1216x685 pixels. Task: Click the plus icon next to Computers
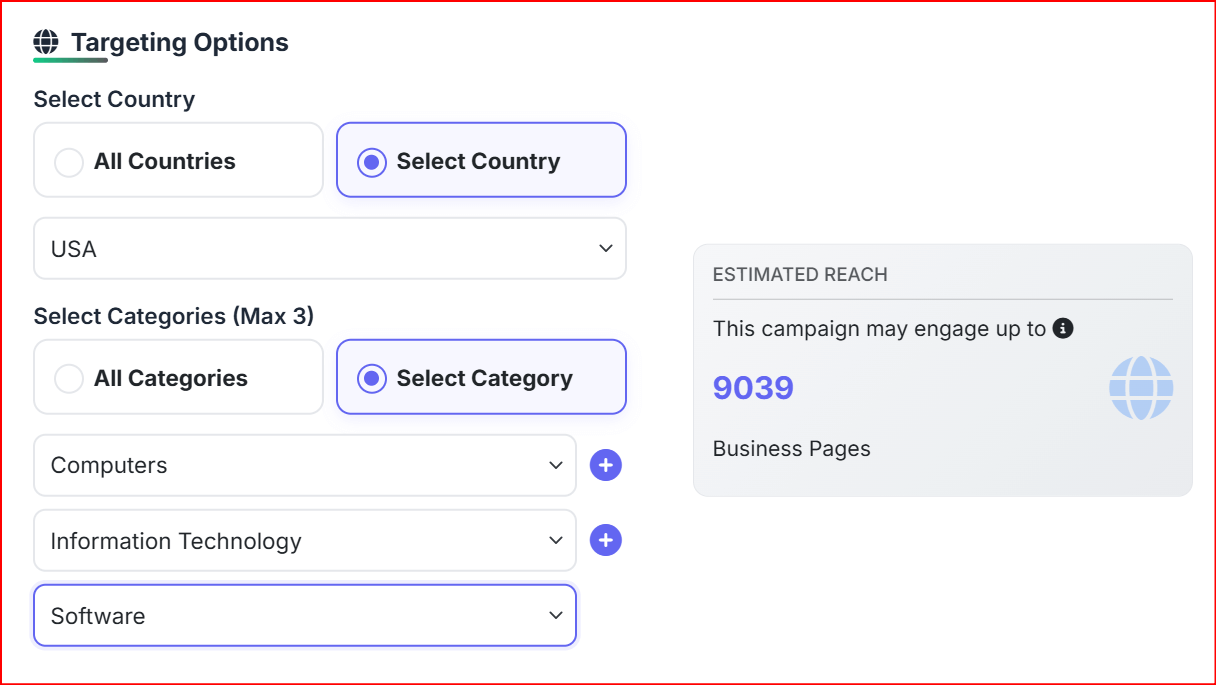click(x=606, y=465)
